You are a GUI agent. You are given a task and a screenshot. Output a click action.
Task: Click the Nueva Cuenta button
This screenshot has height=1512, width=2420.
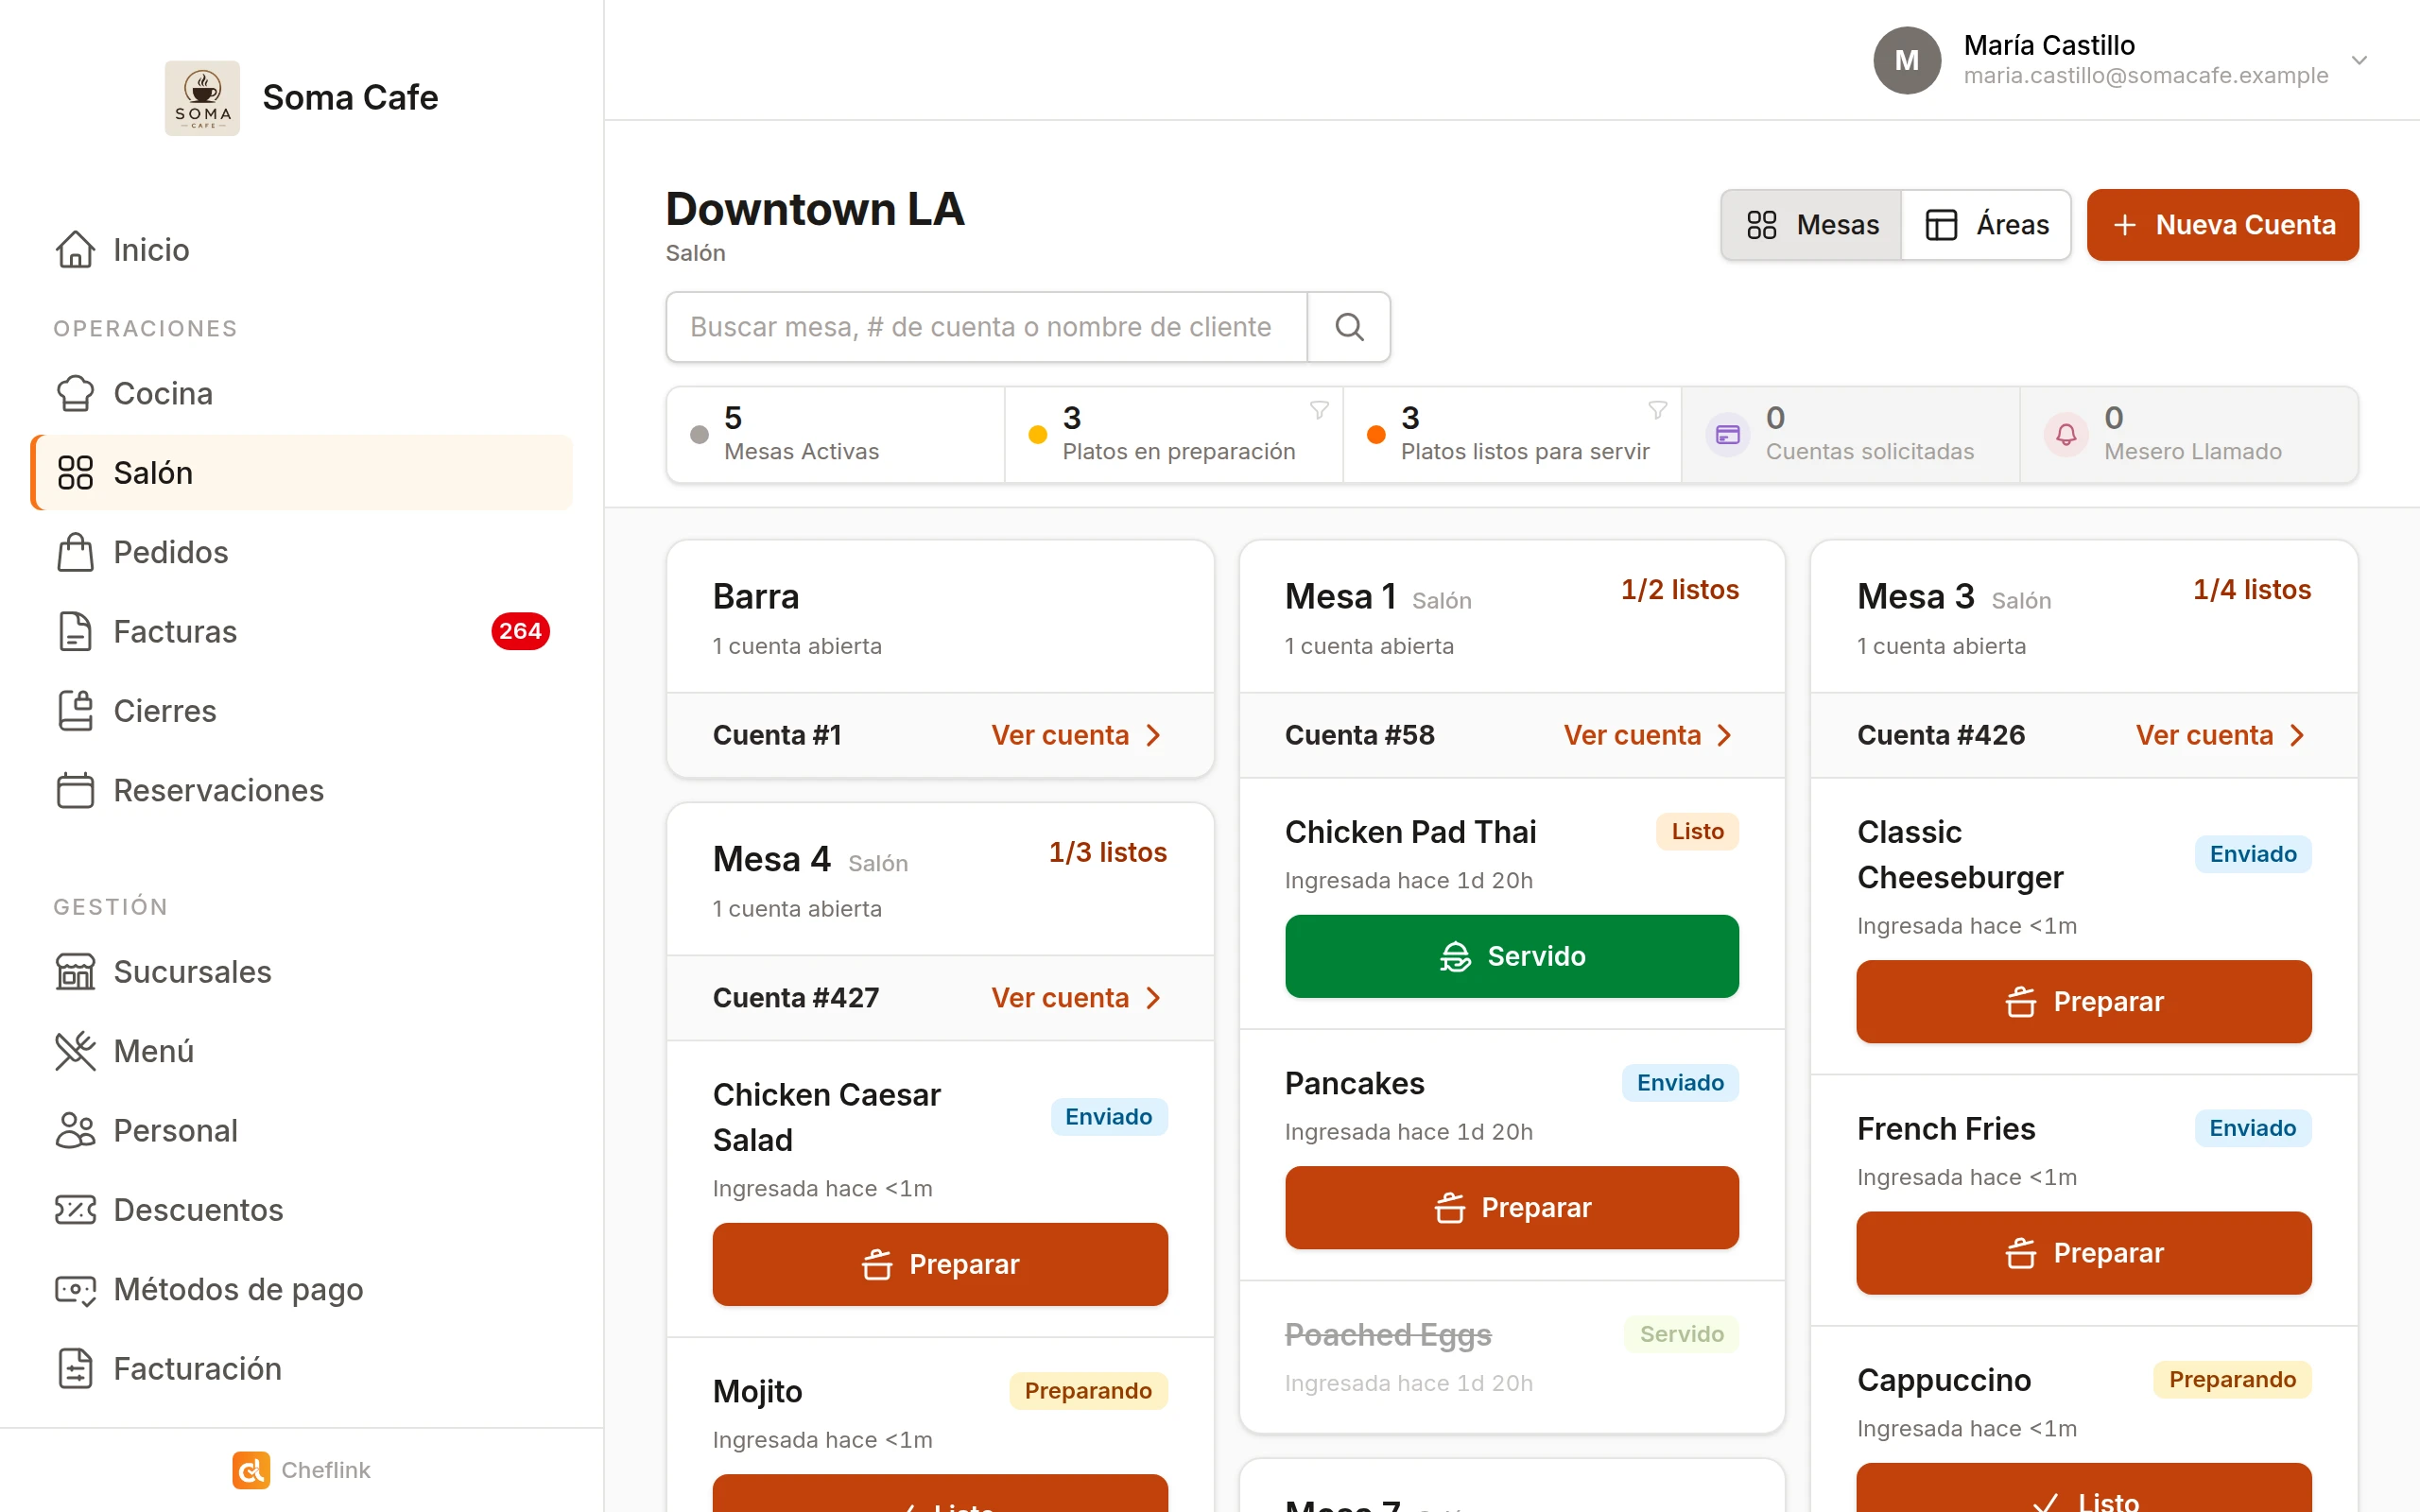(x=2222, y=225)
